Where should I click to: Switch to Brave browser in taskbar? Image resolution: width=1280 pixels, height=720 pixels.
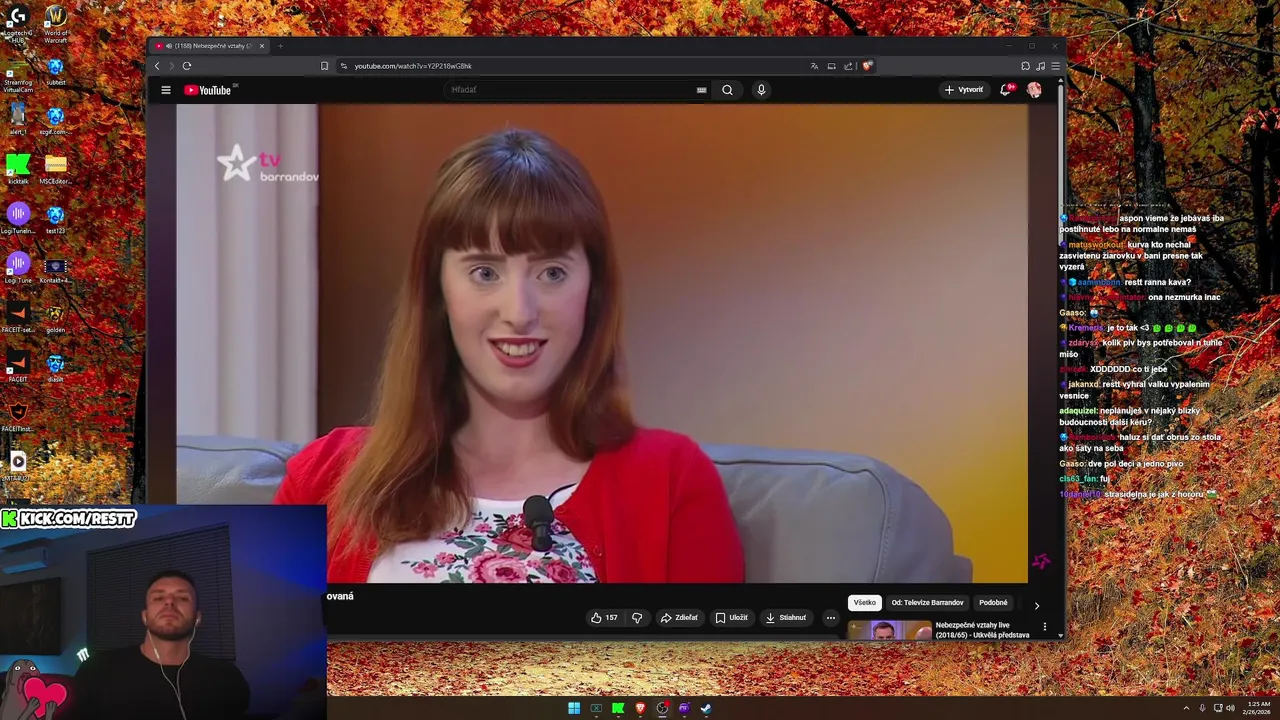pyautogui.click(x=640, y=708)
